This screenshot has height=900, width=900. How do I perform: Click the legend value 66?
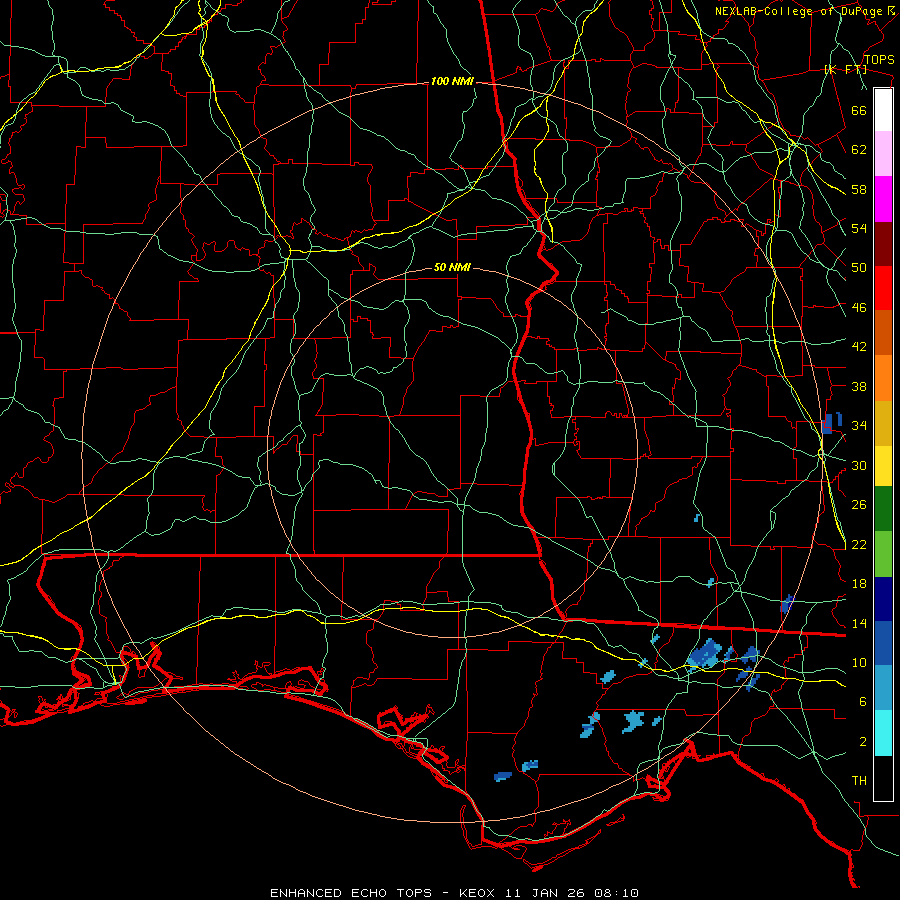(859, 110)
